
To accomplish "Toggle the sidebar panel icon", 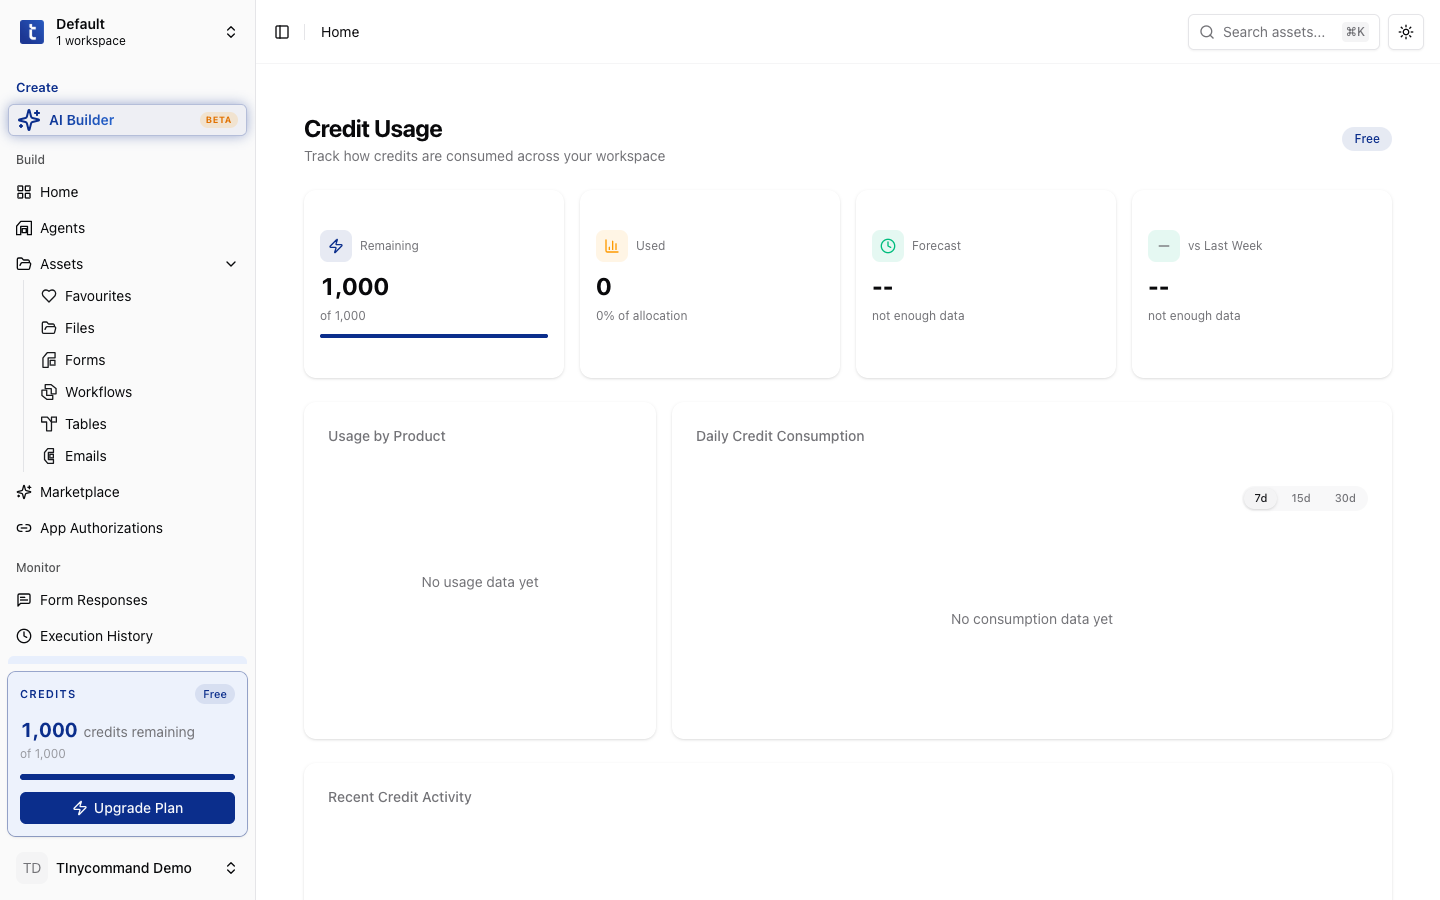I will (x=282, y=32).
